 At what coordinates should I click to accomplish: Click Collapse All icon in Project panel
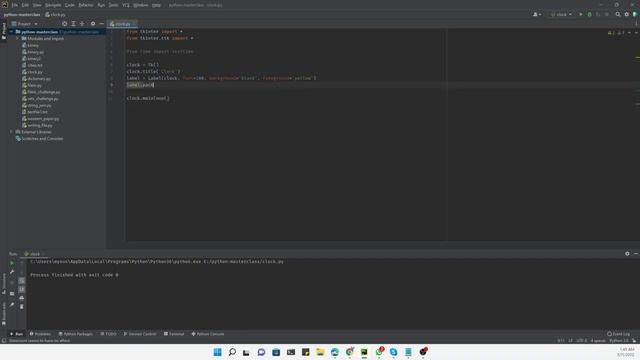pos(82,24)
